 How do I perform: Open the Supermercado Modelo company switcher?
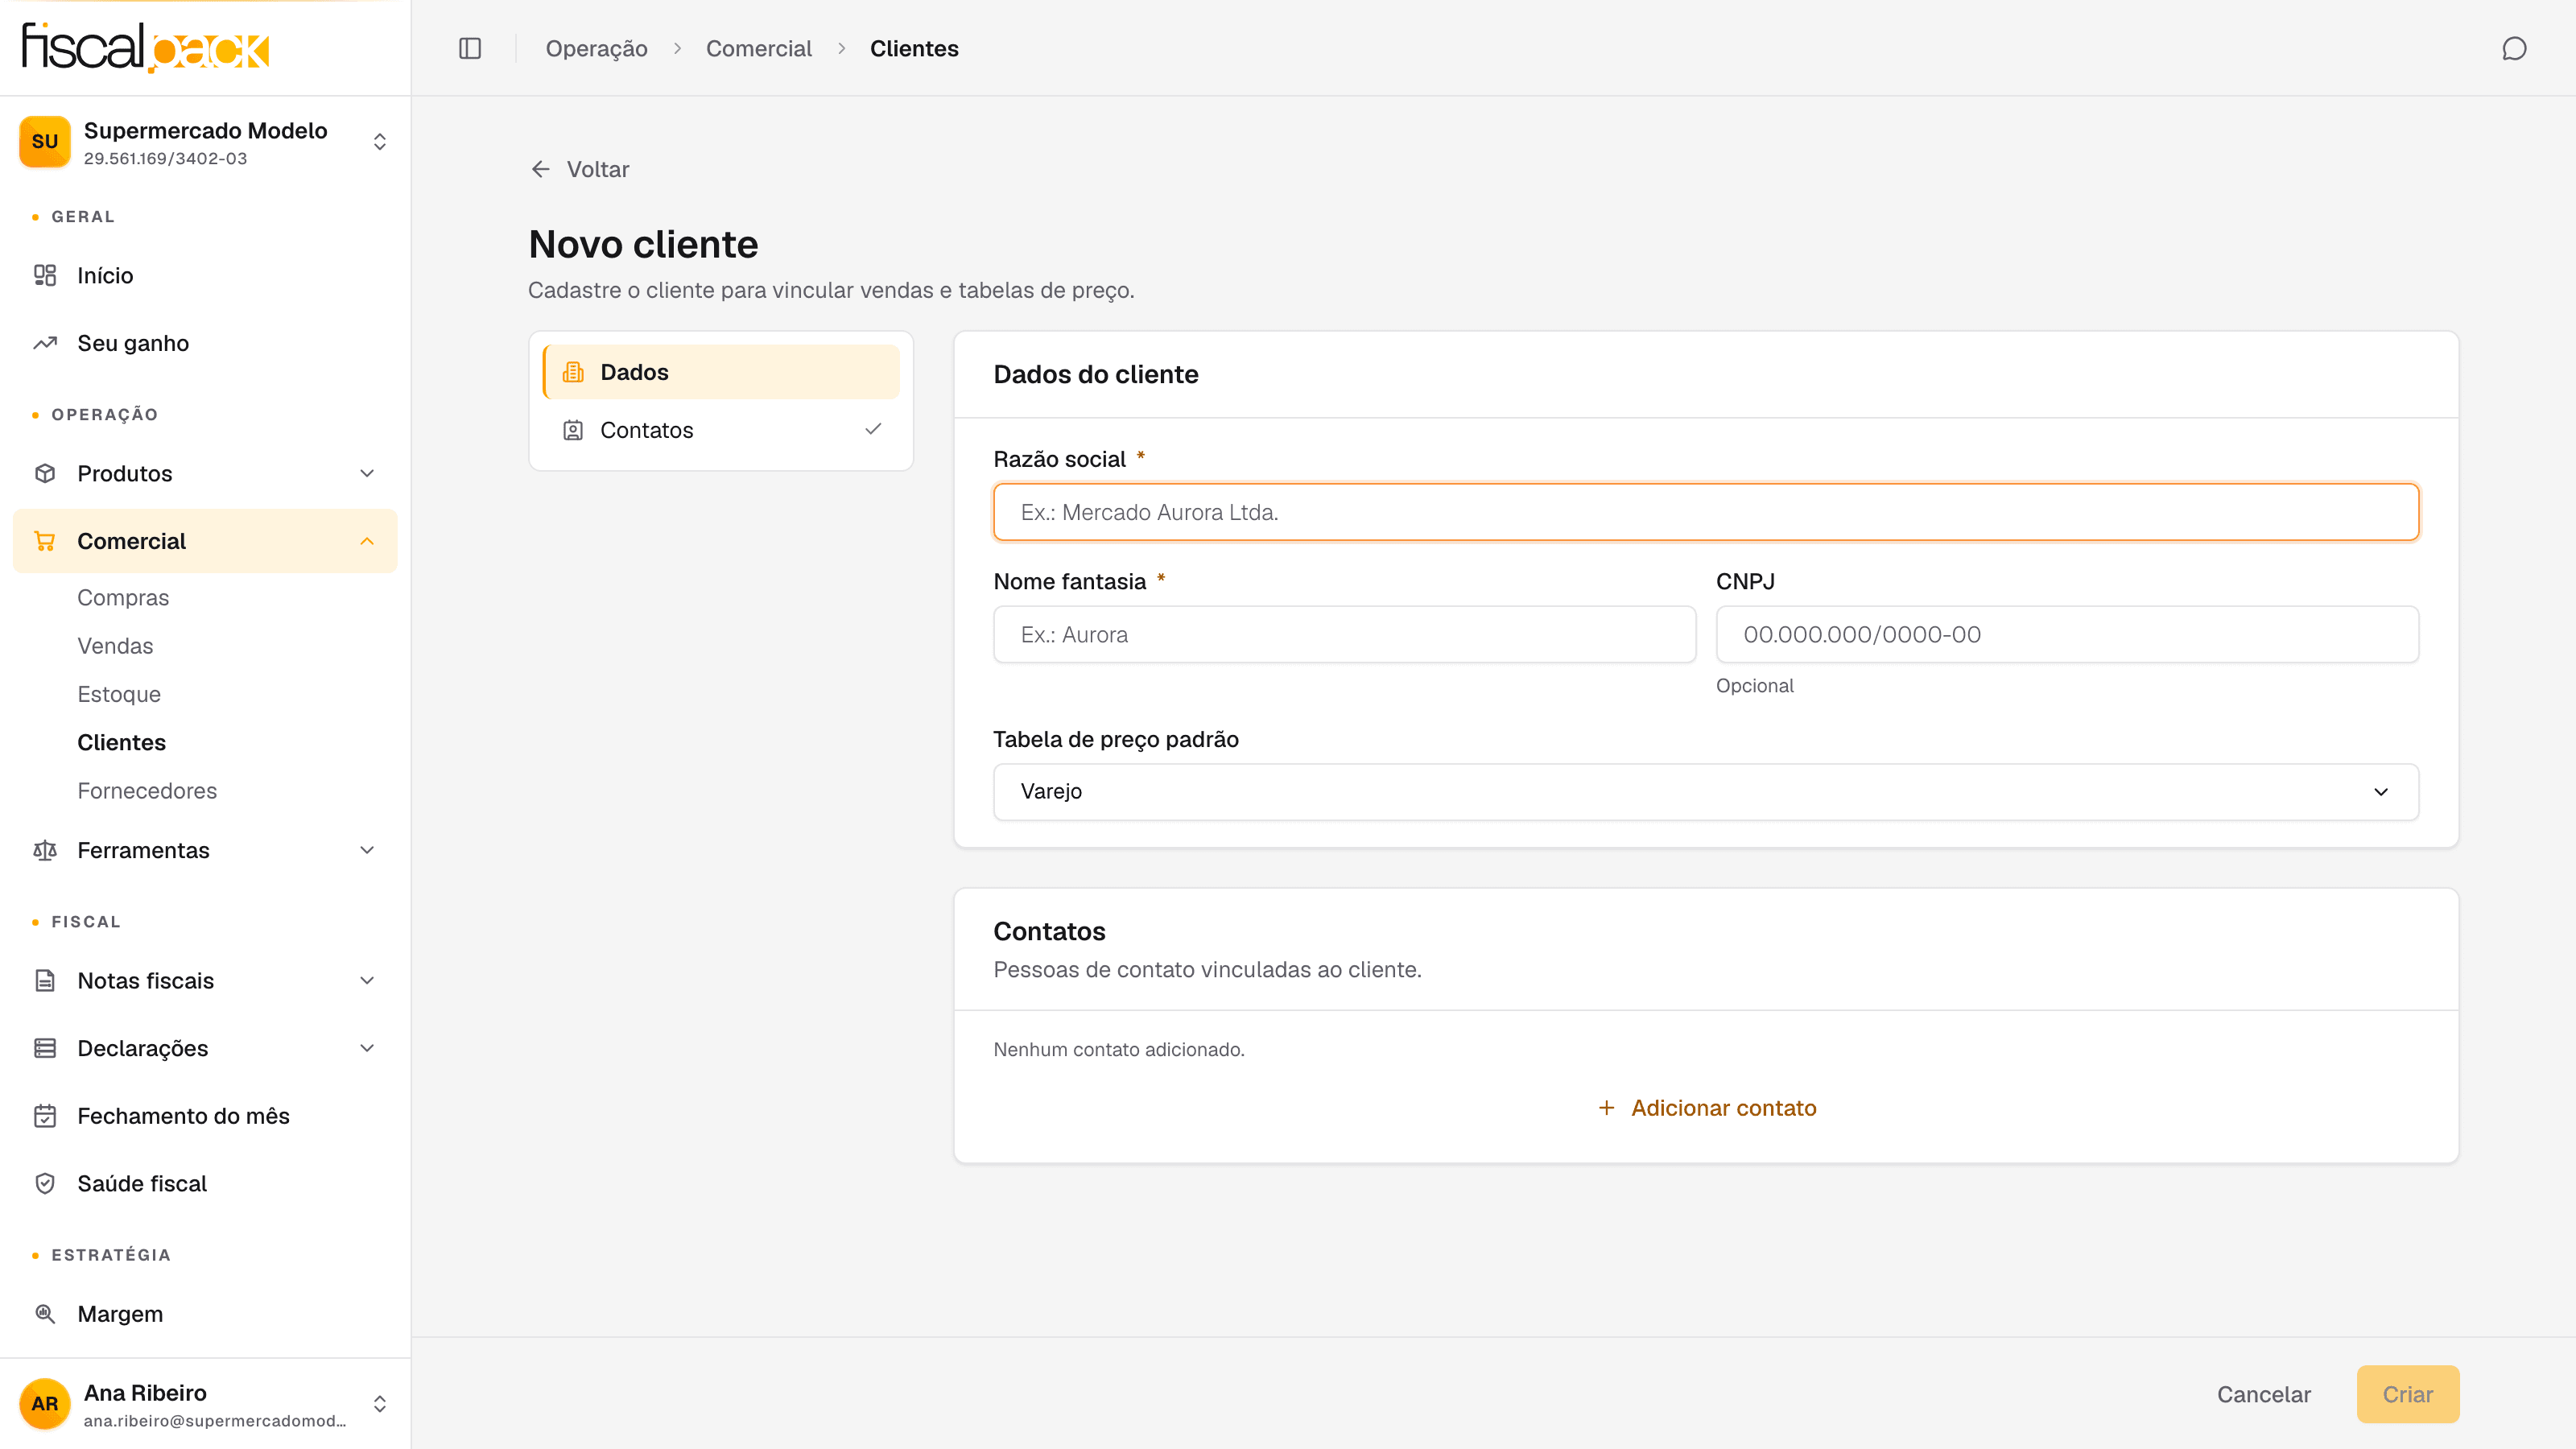click(x=205, y=142)
